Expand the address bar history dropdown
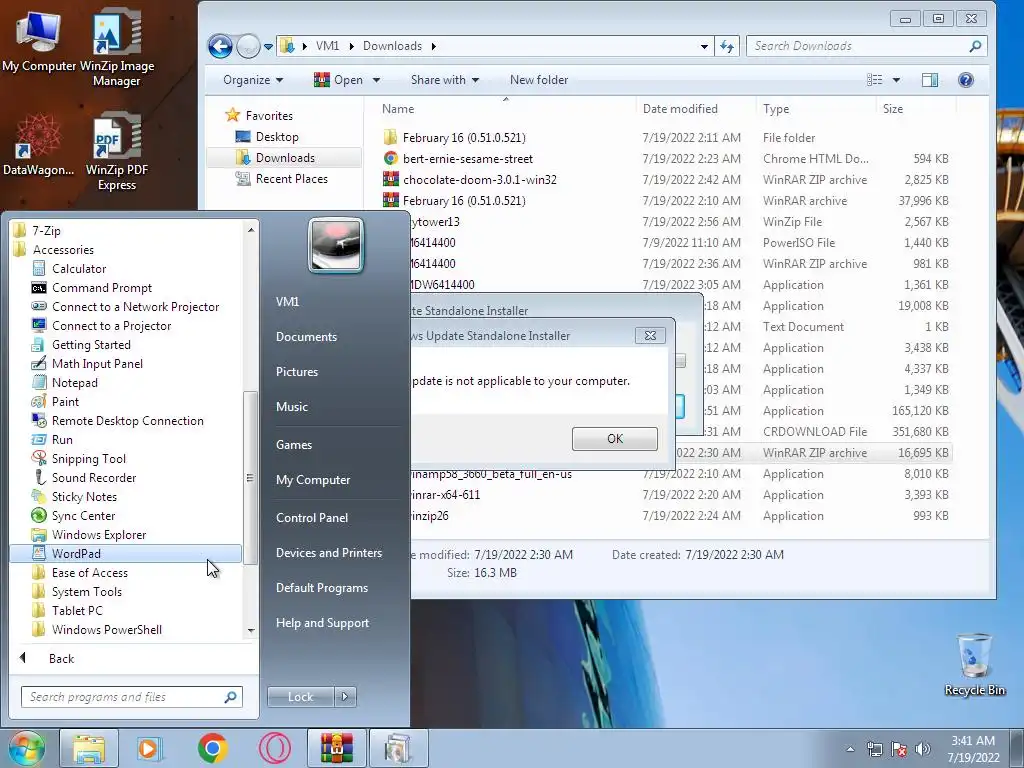Viewport: 1024px width, 768px height. point(704,46)
